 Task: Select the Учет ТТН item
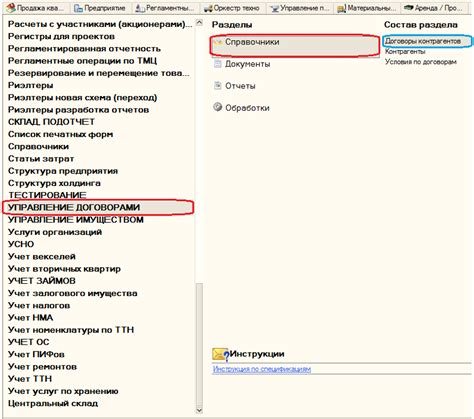(30, 379)
